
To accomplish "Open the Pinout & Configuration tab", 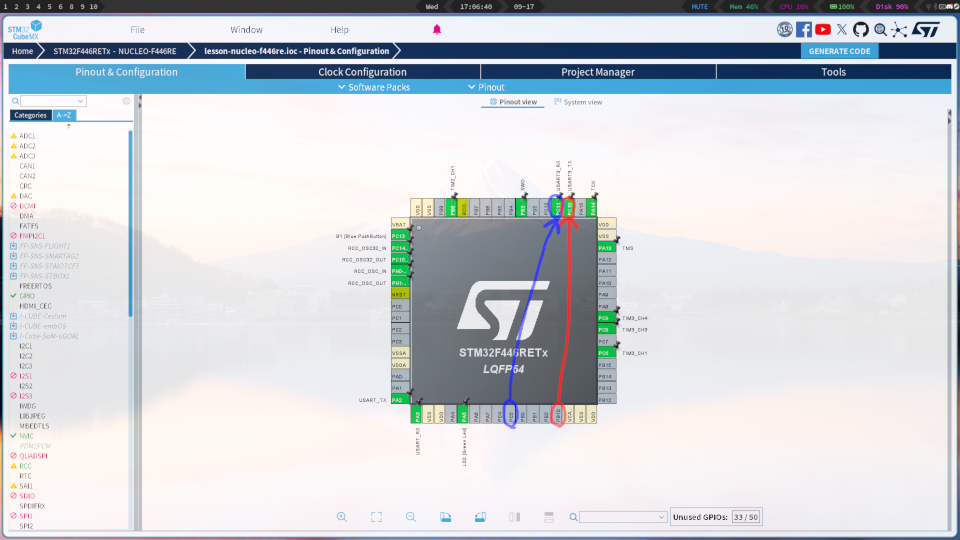I will (x=127, y=72).
